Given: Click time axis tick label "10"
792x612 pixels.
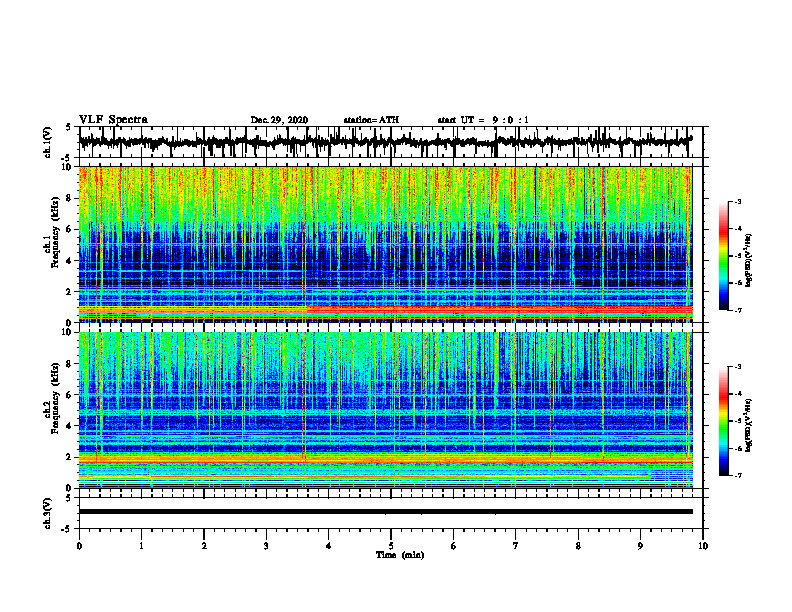Looking at the screenshot, I should 703,546.
